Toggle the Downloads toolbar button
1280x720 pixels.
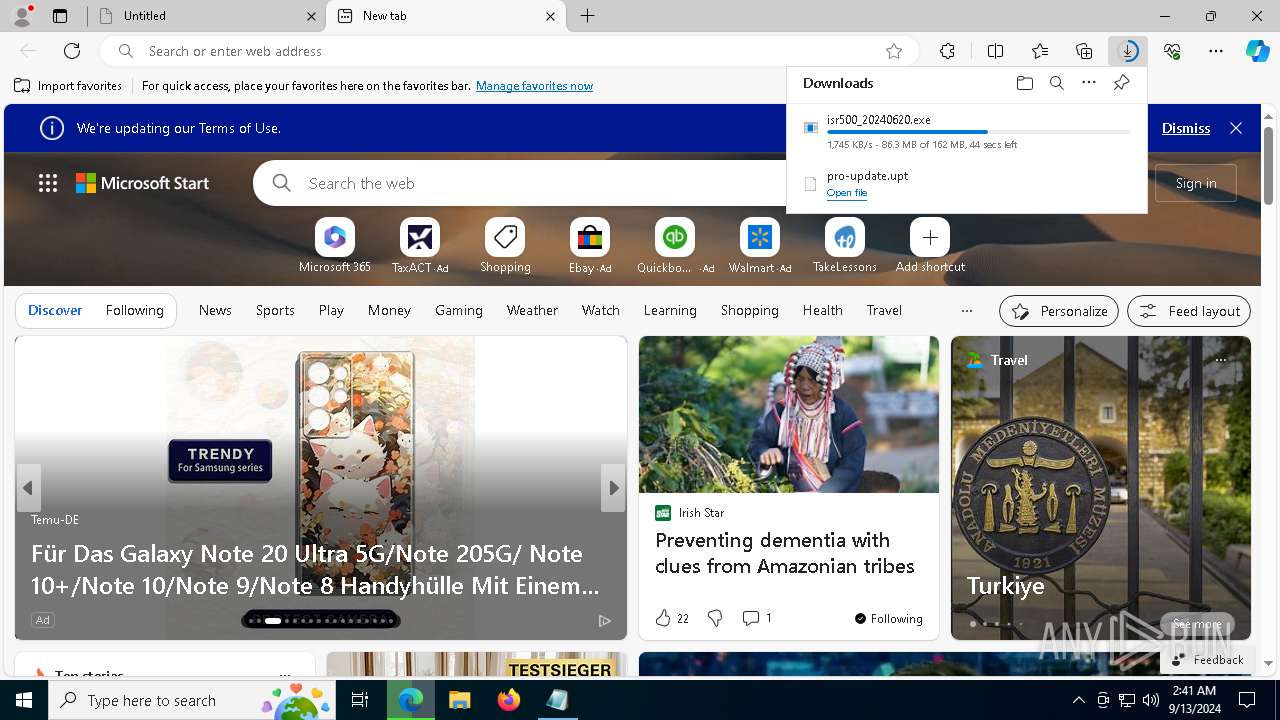(x=1128, y=51)
